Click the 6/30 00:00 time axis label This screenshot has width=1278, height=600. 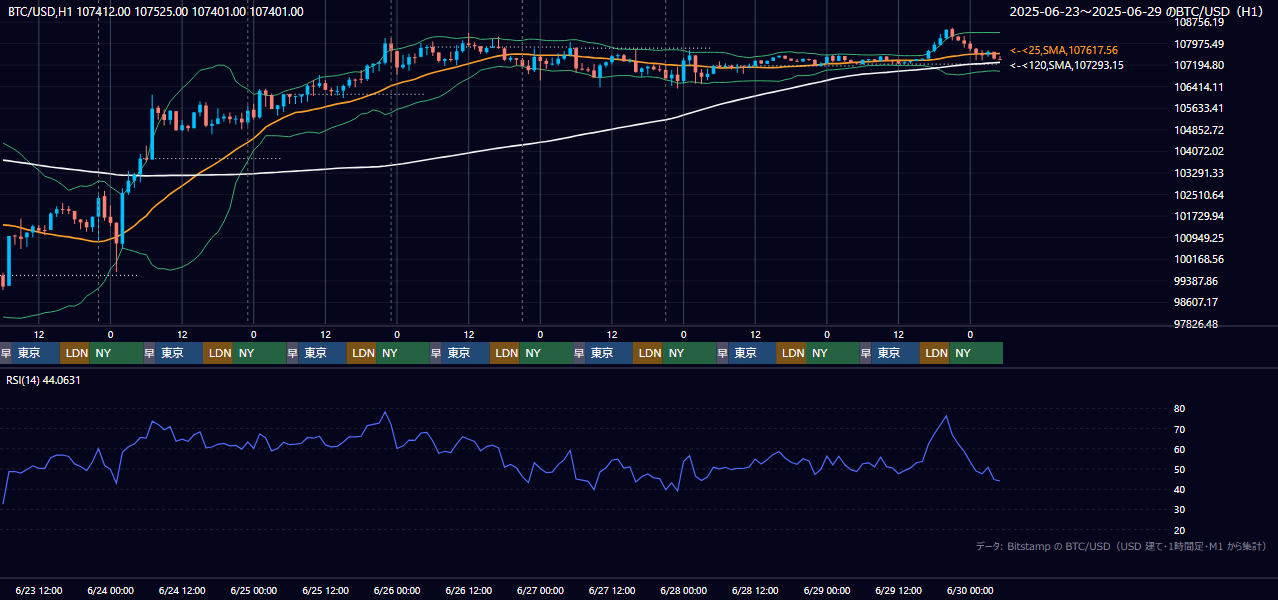point(970,590)
